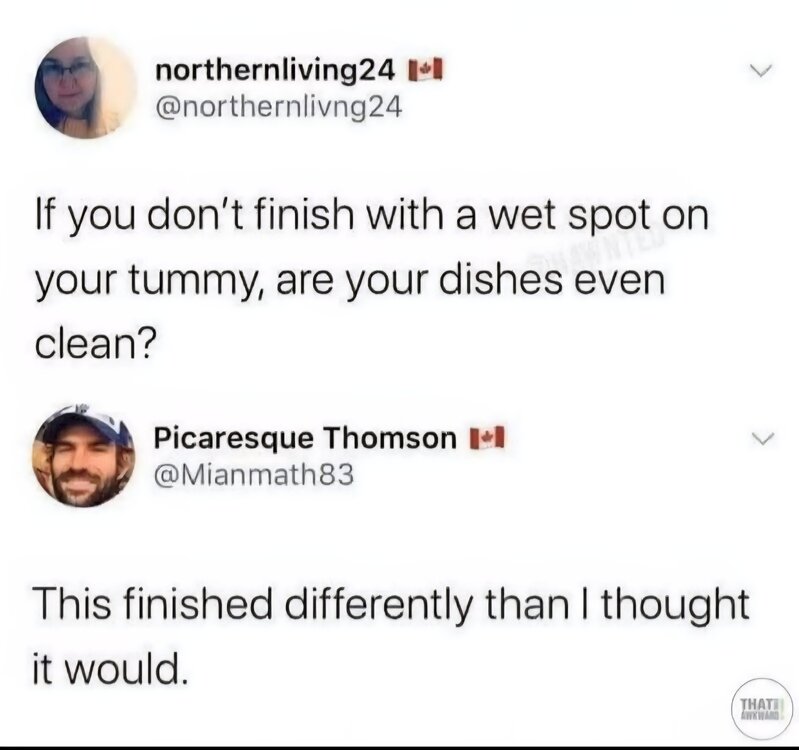Click northernliving24's profile picture
The width and height of the screenshot is (799, 750).
click(x=85, y=88)
